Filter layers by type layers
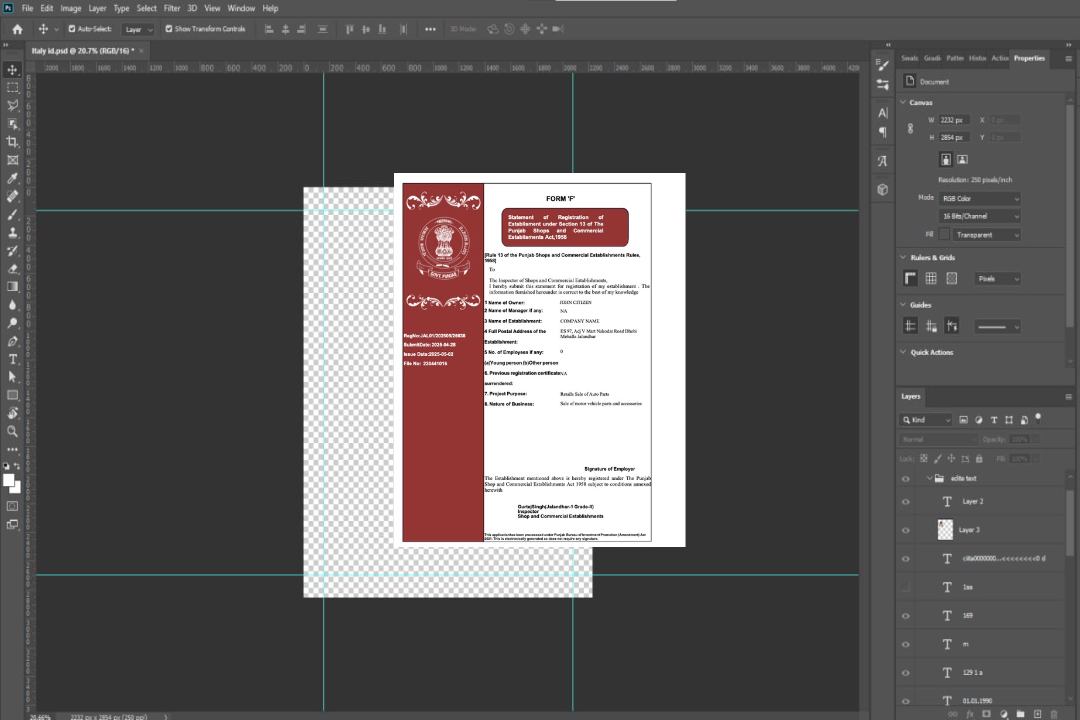The image size is (1080, 720). (x=994, y=420)
